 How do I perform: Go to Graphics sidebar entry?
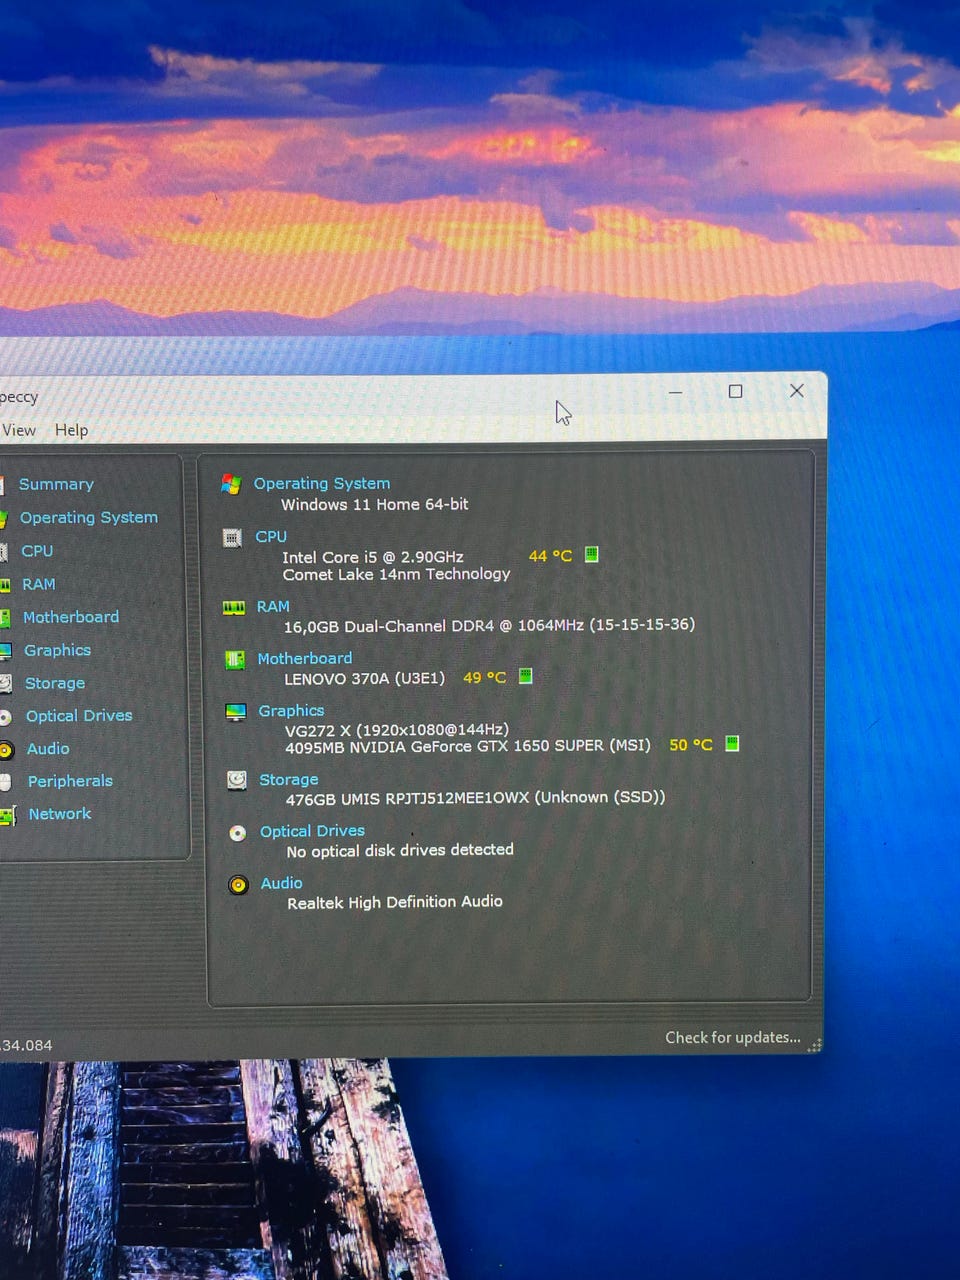57,650
